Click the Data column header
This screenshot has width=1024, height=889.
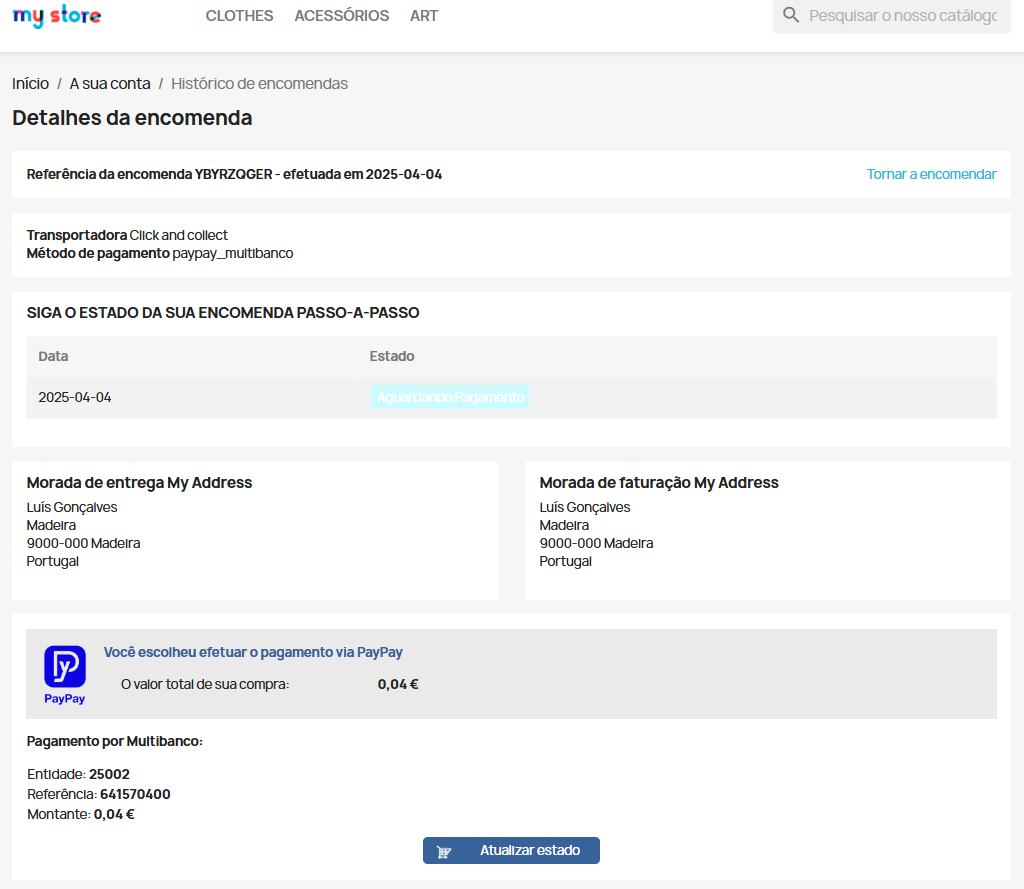tap(53, 356)
